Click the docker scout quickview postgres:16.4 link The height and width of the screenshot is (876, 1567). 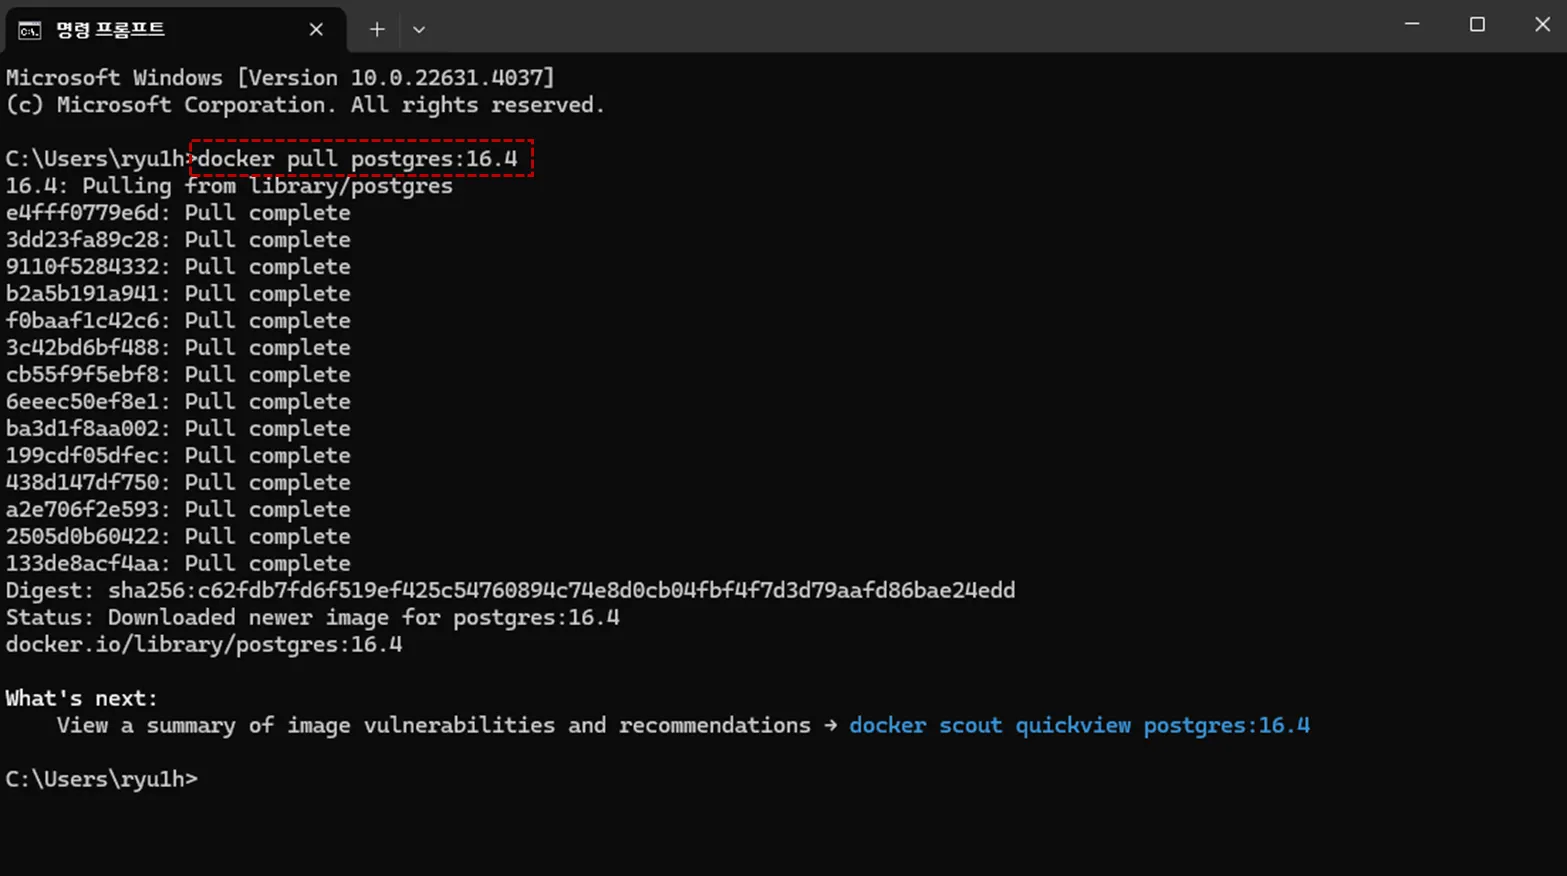pos(1079,726)
